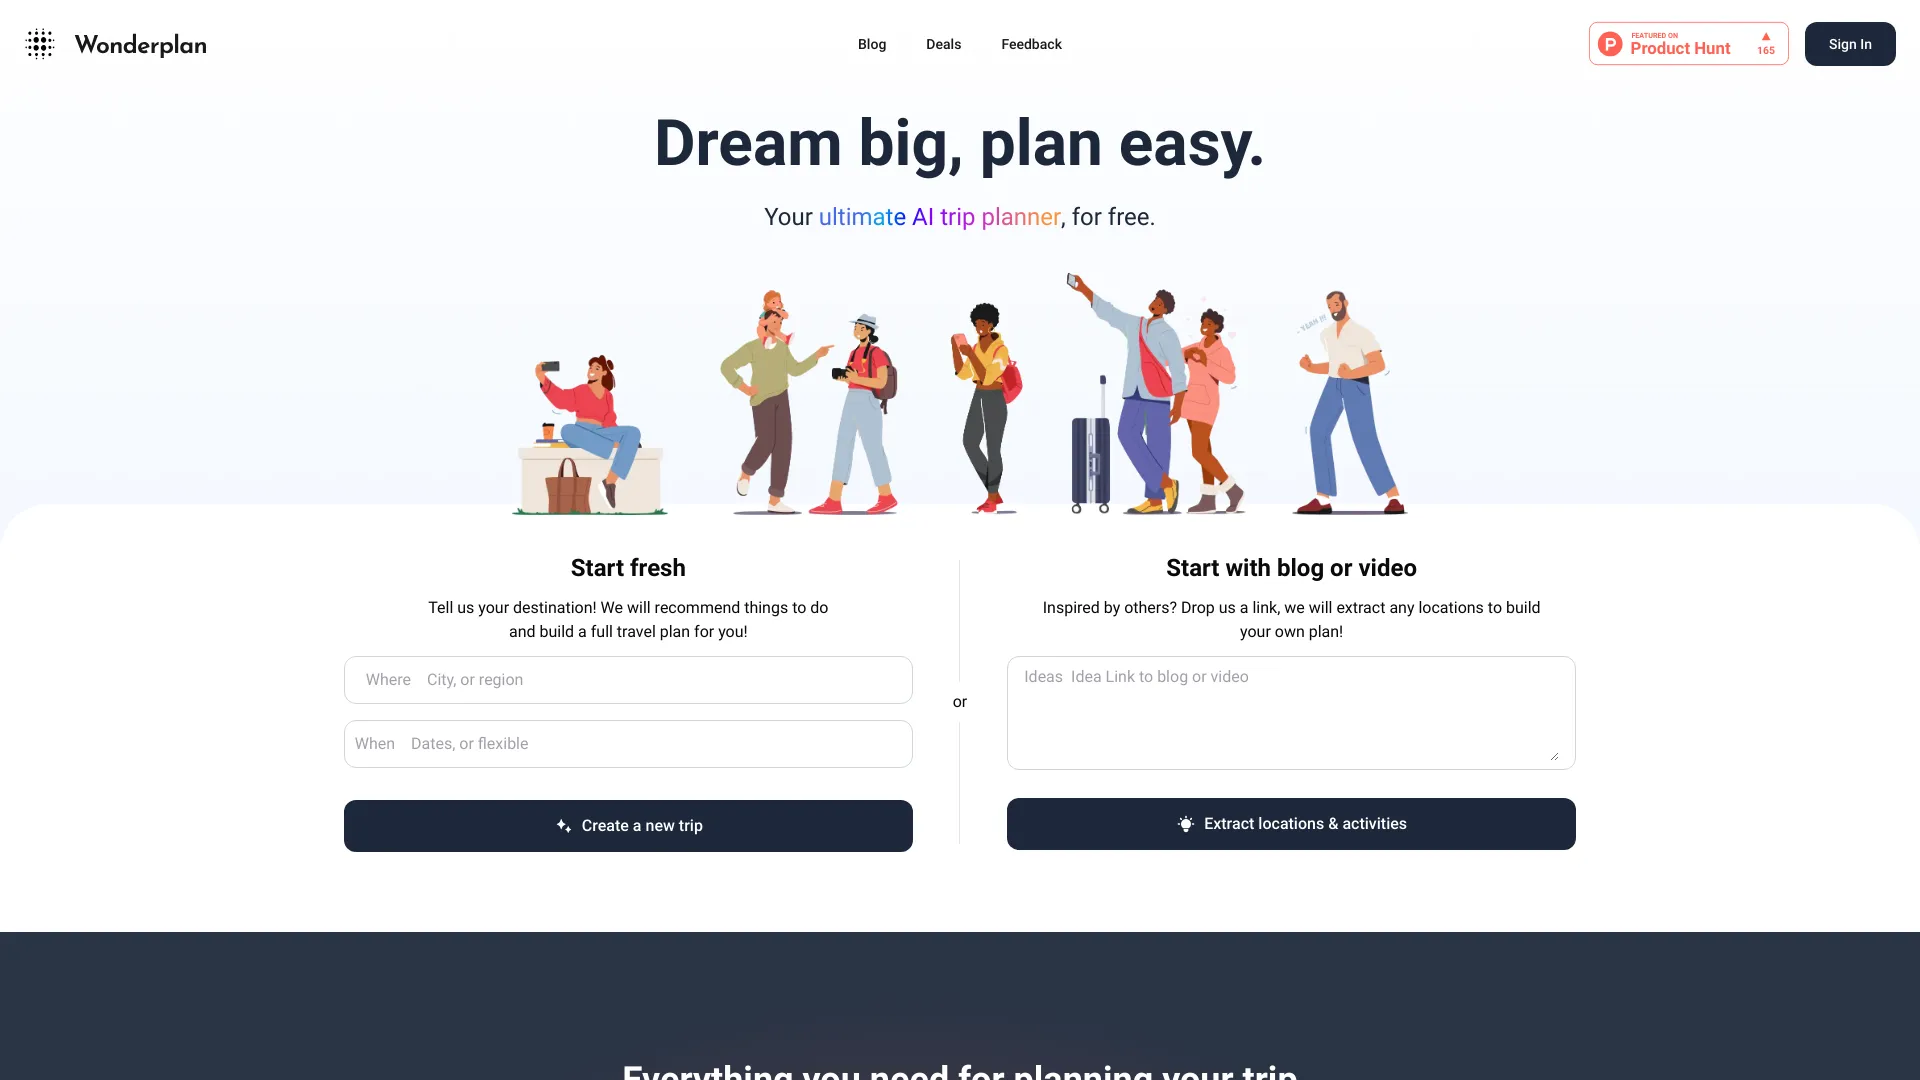This screenshot has width=1920, height=1080.
Task: Click the Deals navigation link
Action: pyautogui.click(x=944, y=44)
